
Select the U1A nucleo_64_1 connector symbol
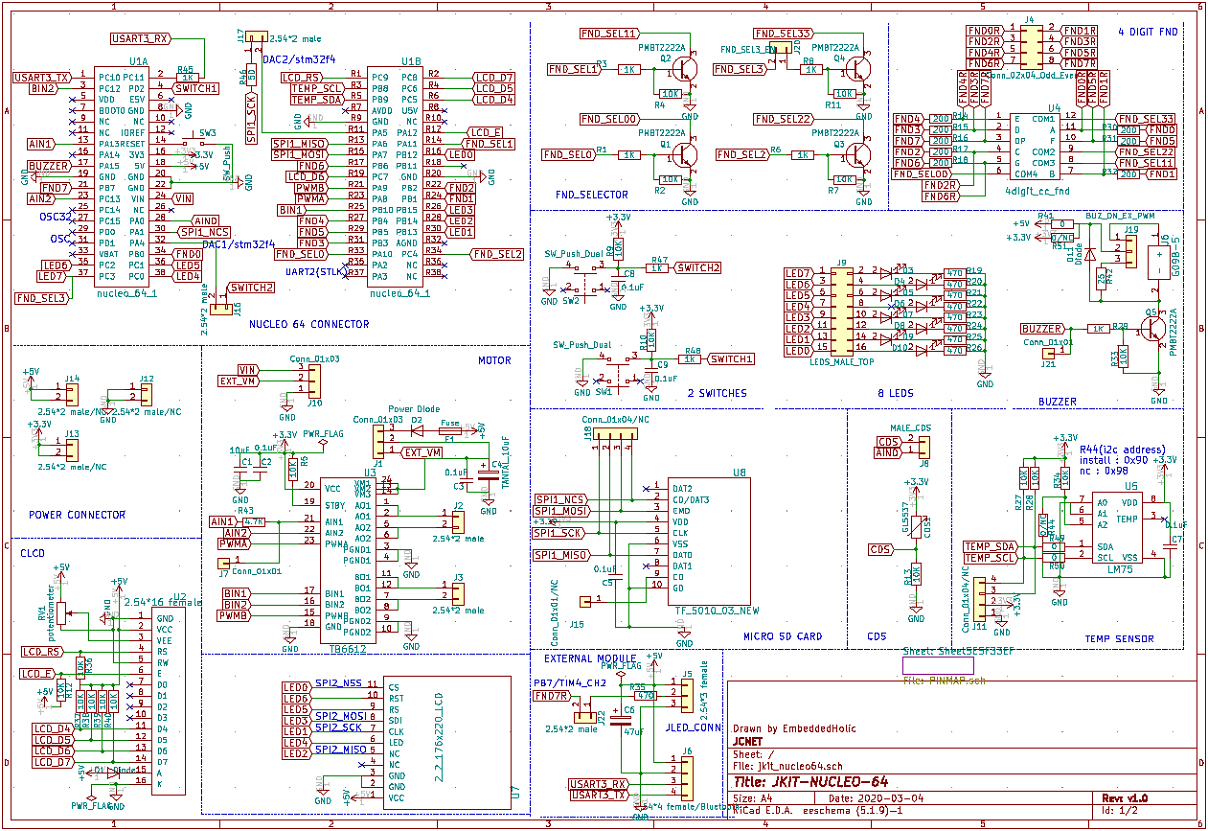(123, 177)
